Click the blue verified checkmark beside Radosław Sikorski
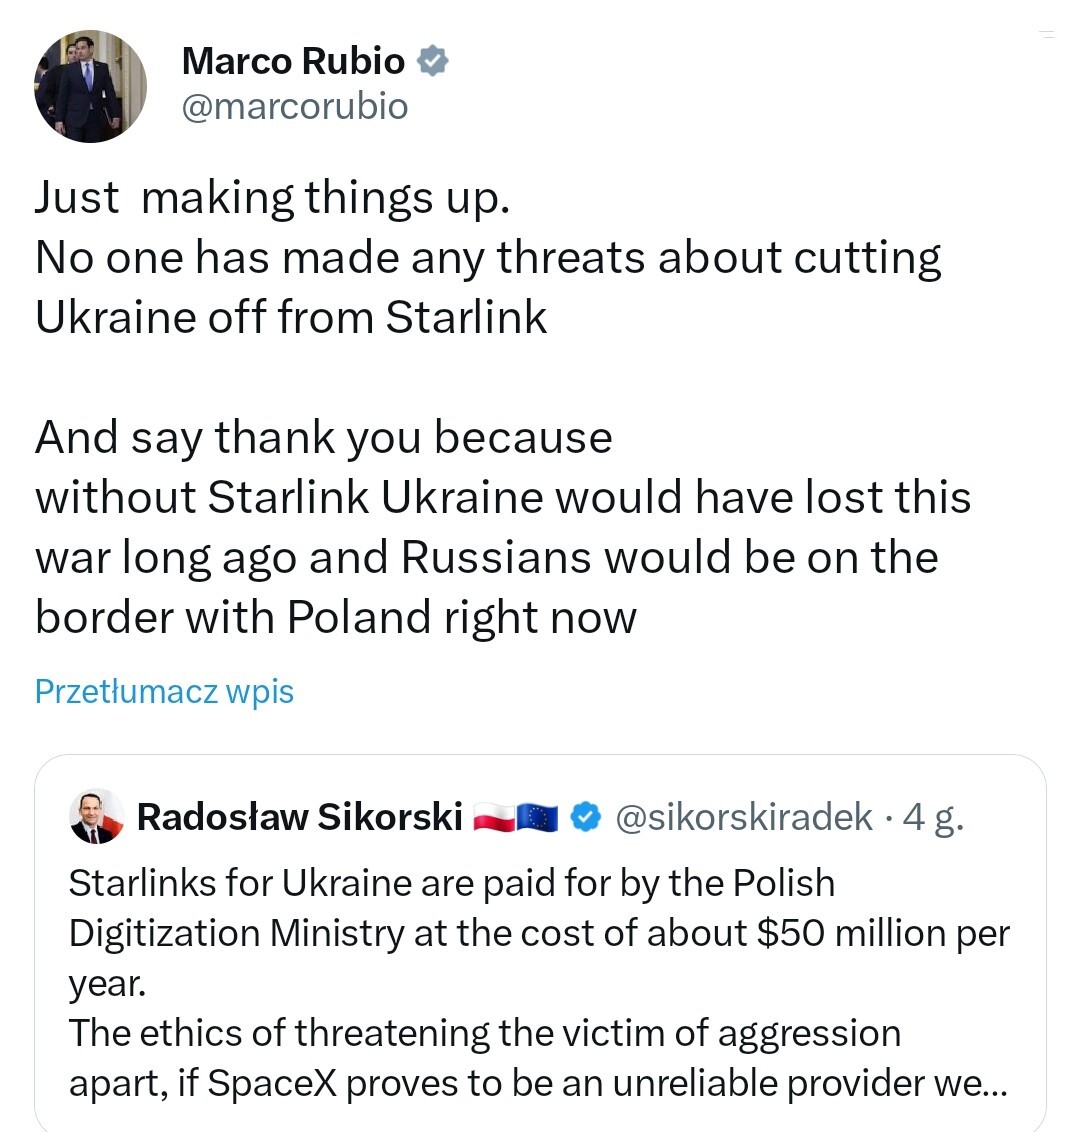The width and height of the screenshot is (1080, 1132). pyautogui.click(x=585, y=818)
